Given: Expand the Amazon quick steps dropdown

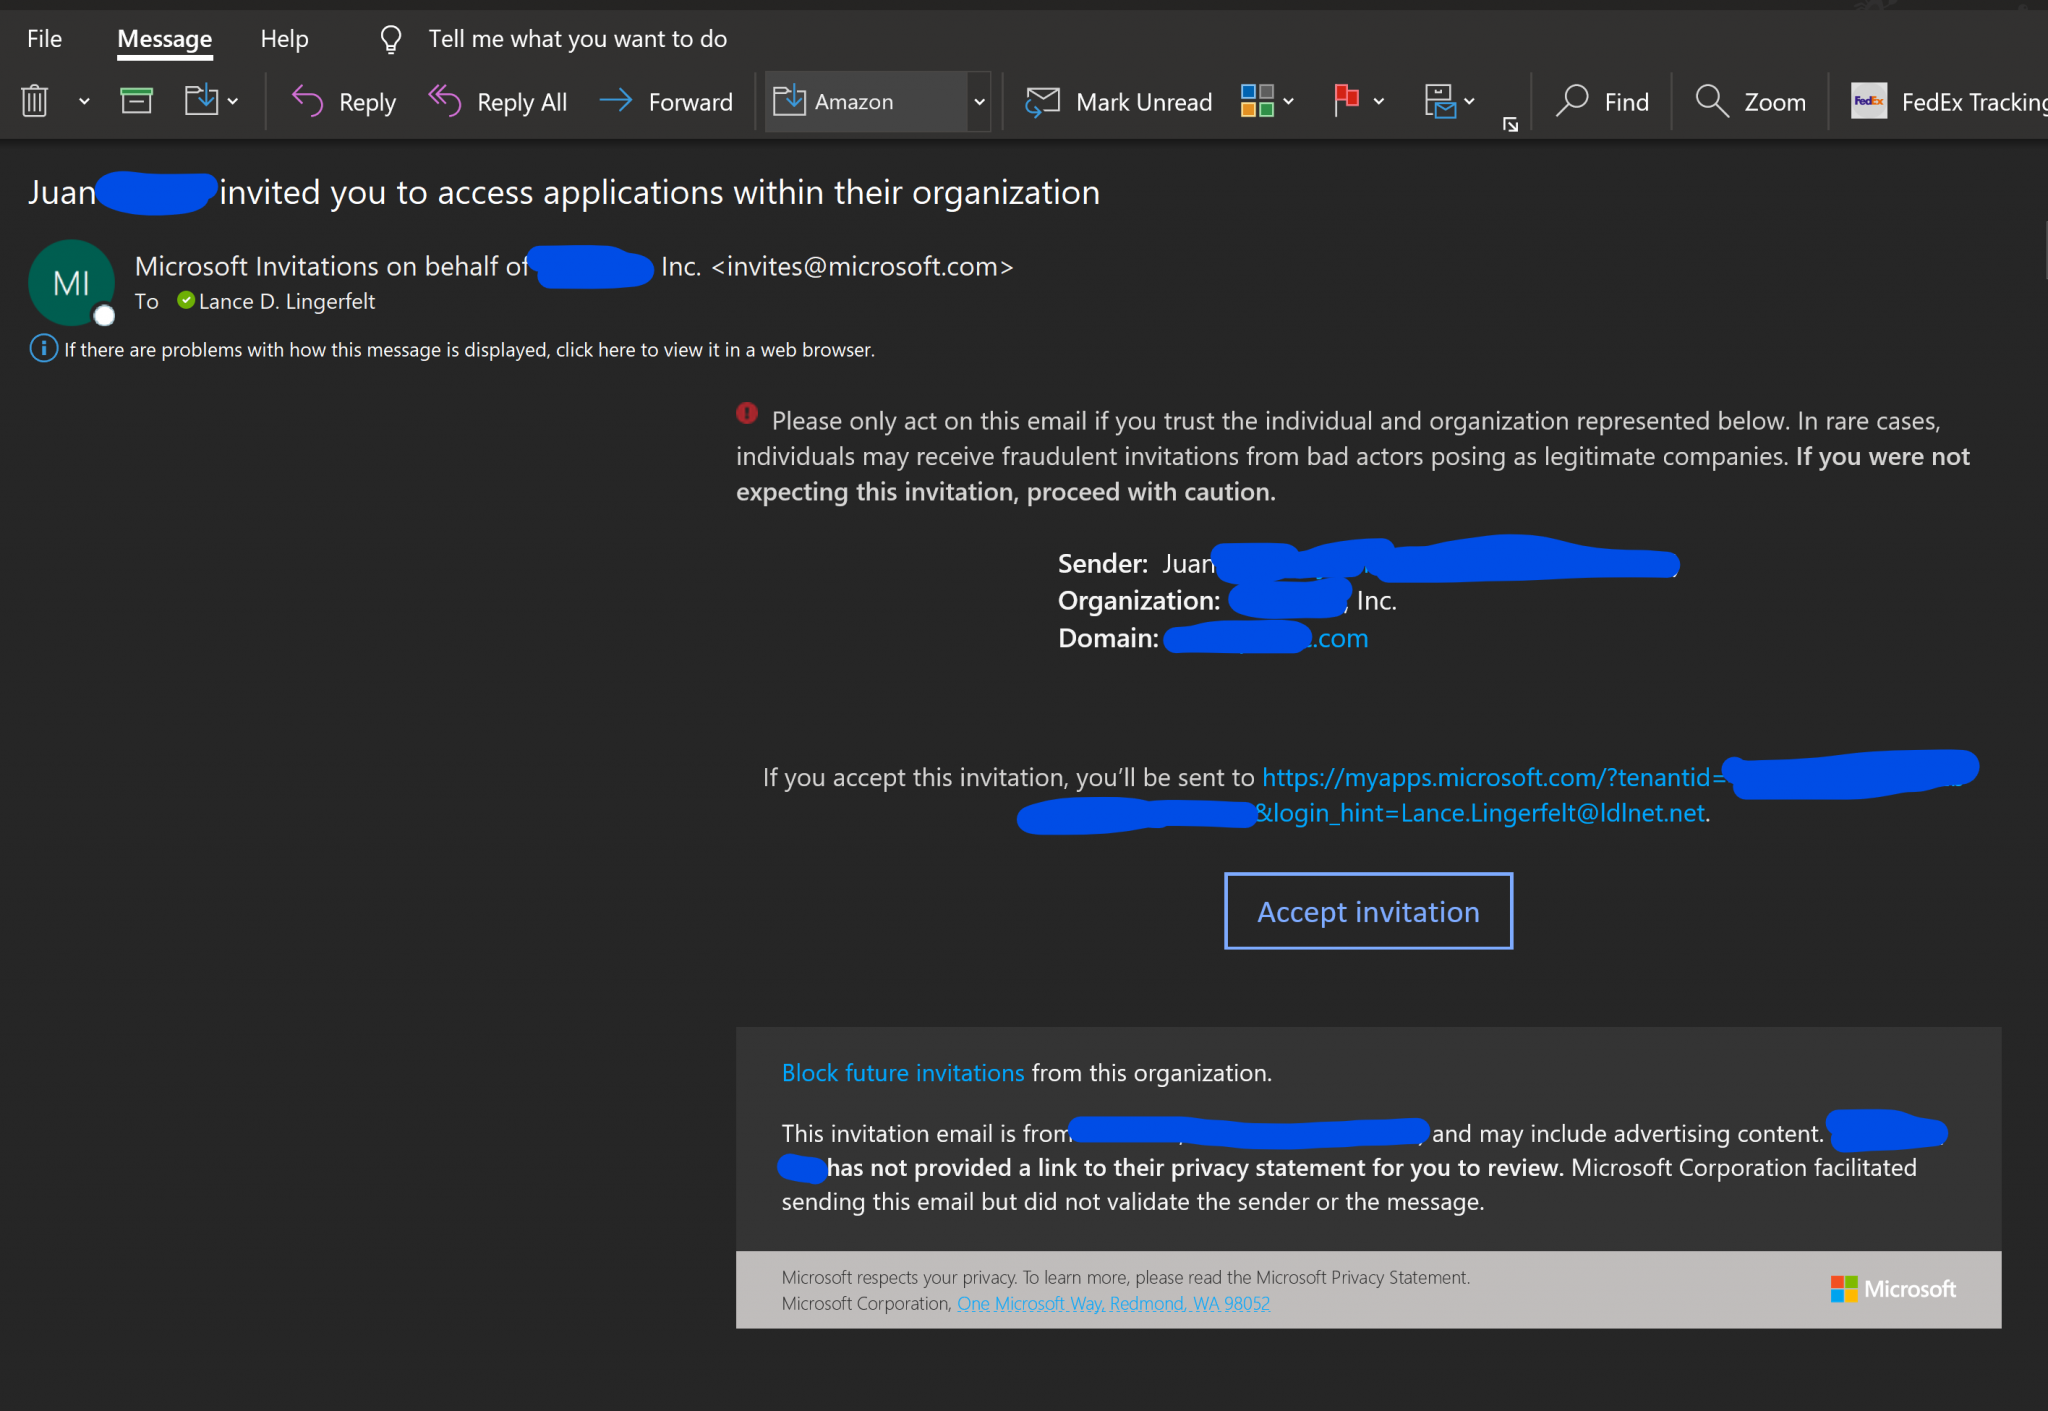Looking at the screenshot, I should point(978,101).
